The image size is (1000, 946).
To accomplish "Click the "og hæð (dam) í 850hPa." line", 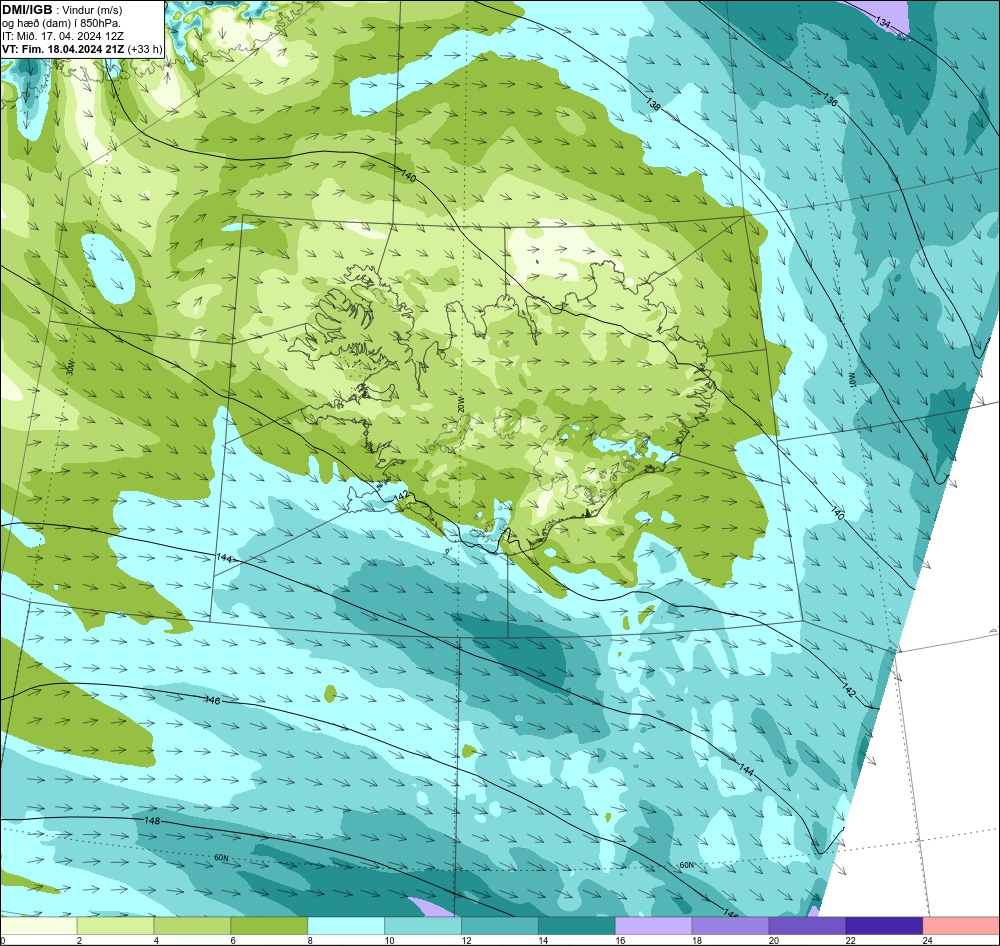I will click(x=61, y=24).
